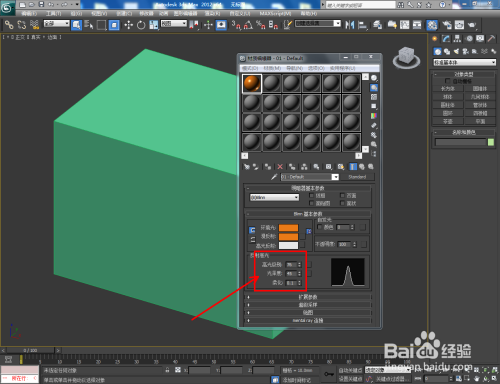The height and width of the screenshot is (384, 500).
Task: Click the Cylinder button in Object Type
Action: 448,105
